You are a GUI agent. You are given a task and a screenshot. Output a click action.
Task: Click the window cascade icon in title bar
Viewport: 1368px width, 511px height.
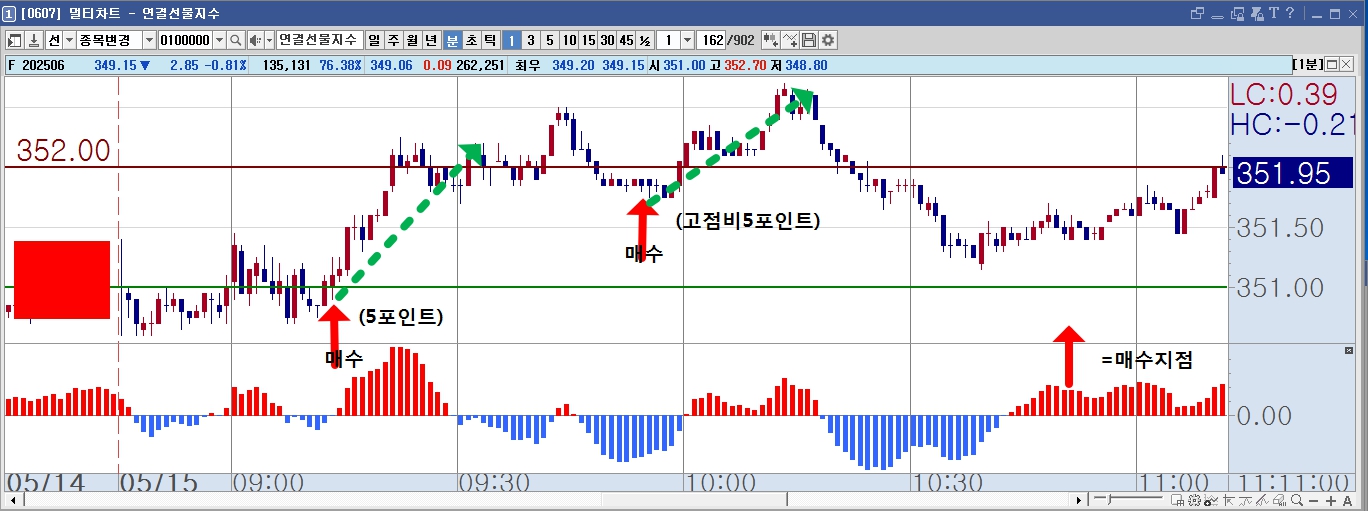pos(1197,13)
